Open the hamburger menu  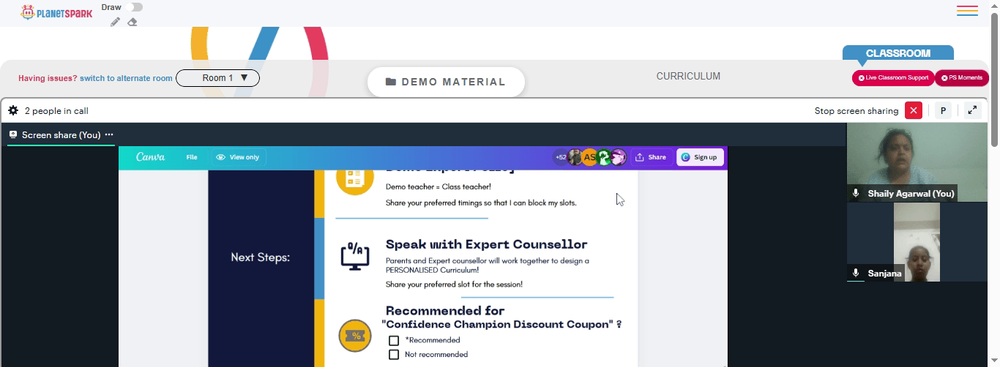967,10
